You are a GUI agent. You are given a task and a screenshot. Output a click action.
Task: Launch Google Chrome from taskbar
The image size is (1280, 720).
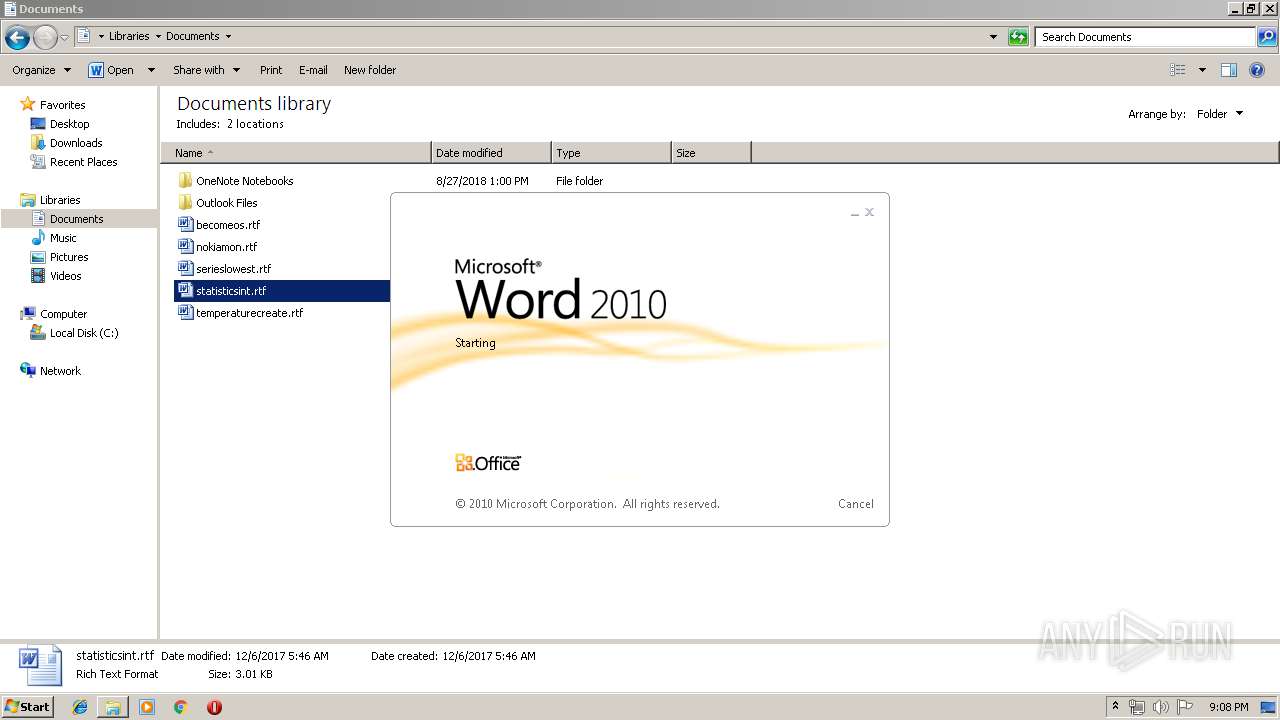[x=180, y=707]
